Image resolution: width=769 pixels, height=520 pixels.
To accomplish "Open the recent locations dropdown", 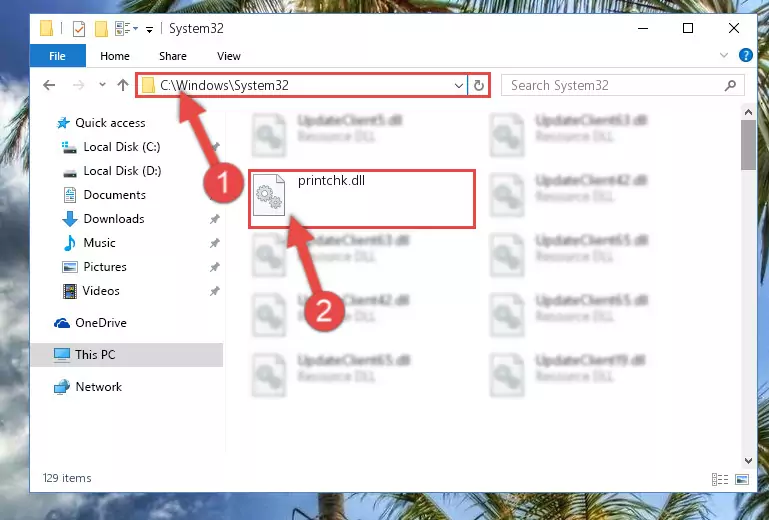I will tap(102, 85).
